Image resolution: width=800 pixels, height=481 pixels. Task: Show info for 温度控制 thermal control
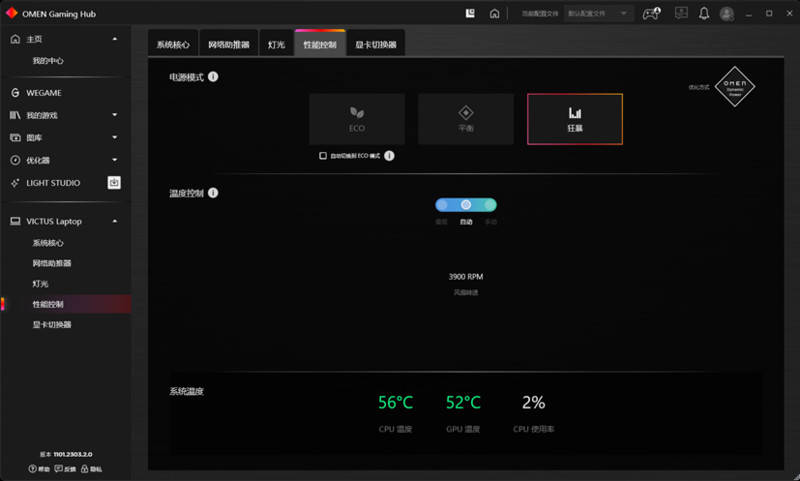click(x=213, y=193)
